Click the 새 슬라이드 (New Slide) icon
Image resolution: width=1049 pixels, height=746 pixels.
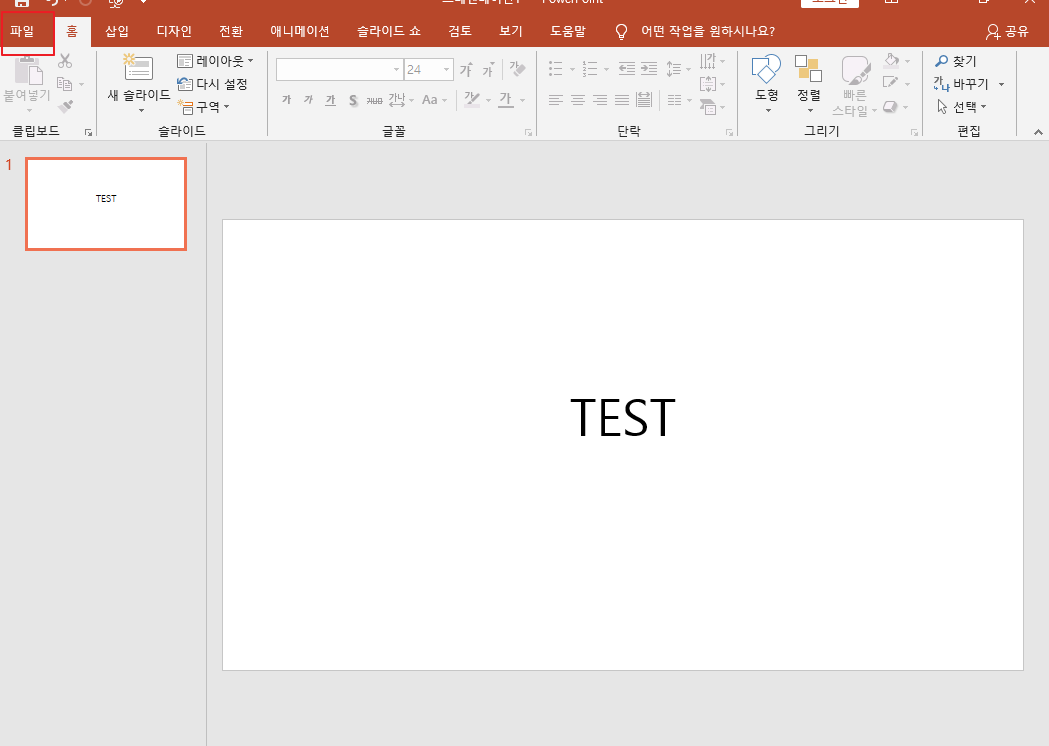tap(138, 67)
